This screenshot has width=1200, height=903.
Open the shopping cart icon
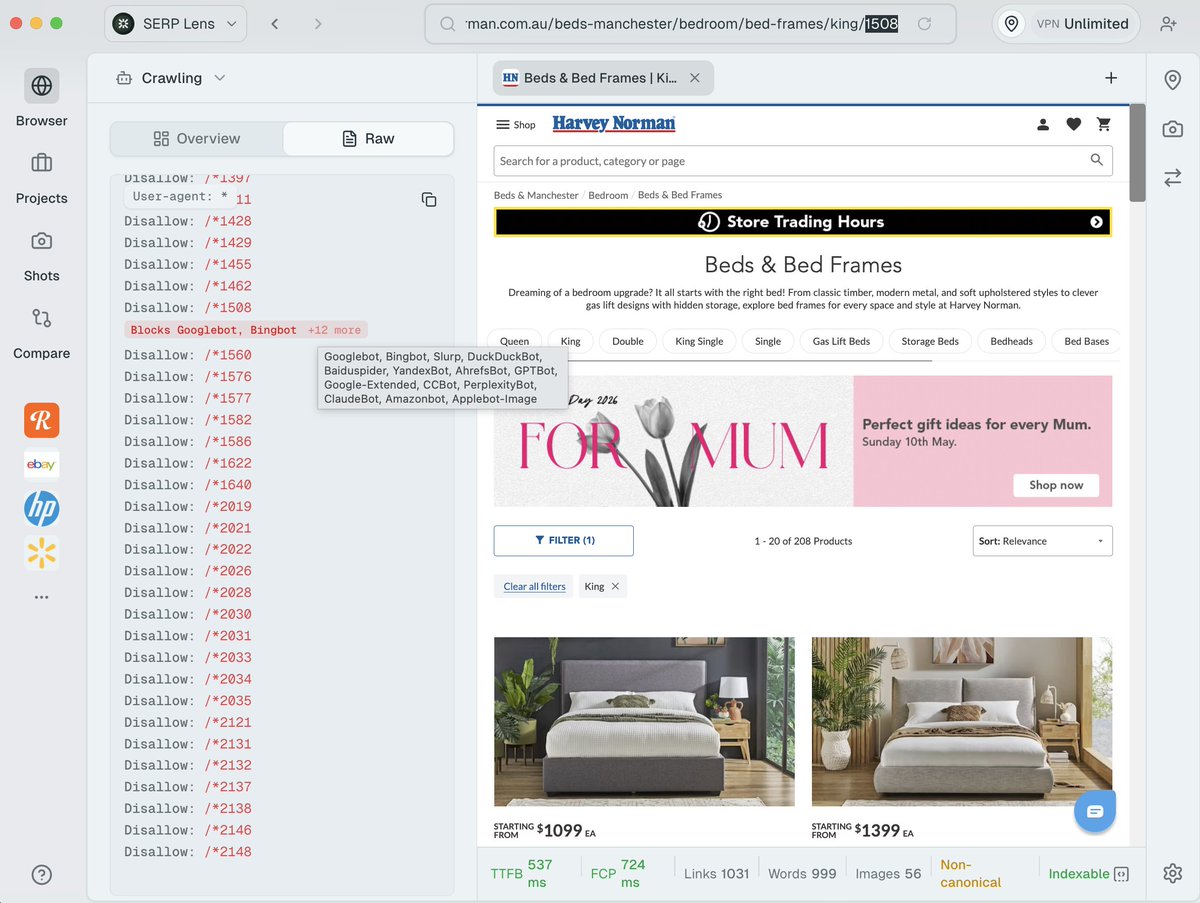coord(1104,124)
